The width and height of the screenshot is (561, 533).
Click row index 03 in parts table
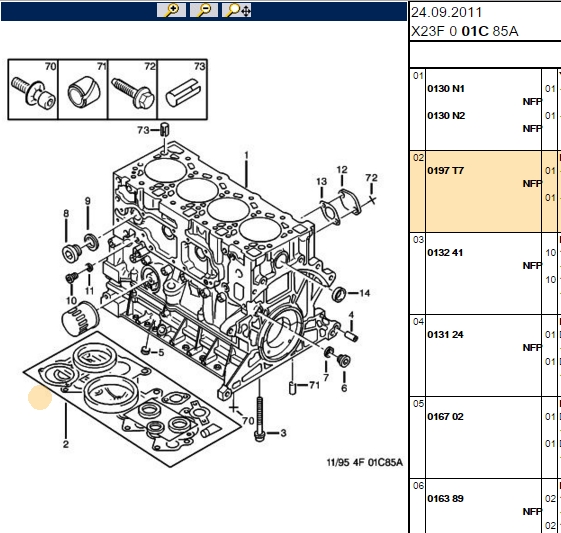pos(418,240)
